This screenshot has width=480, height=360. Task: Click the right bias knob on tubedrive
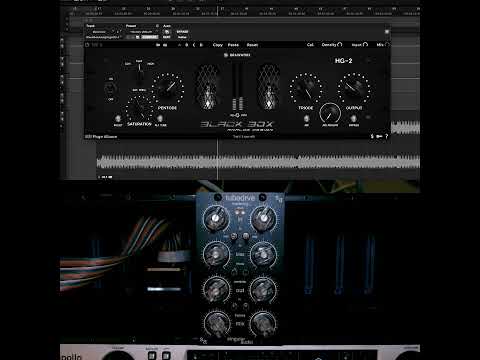(x=263, y=254)
